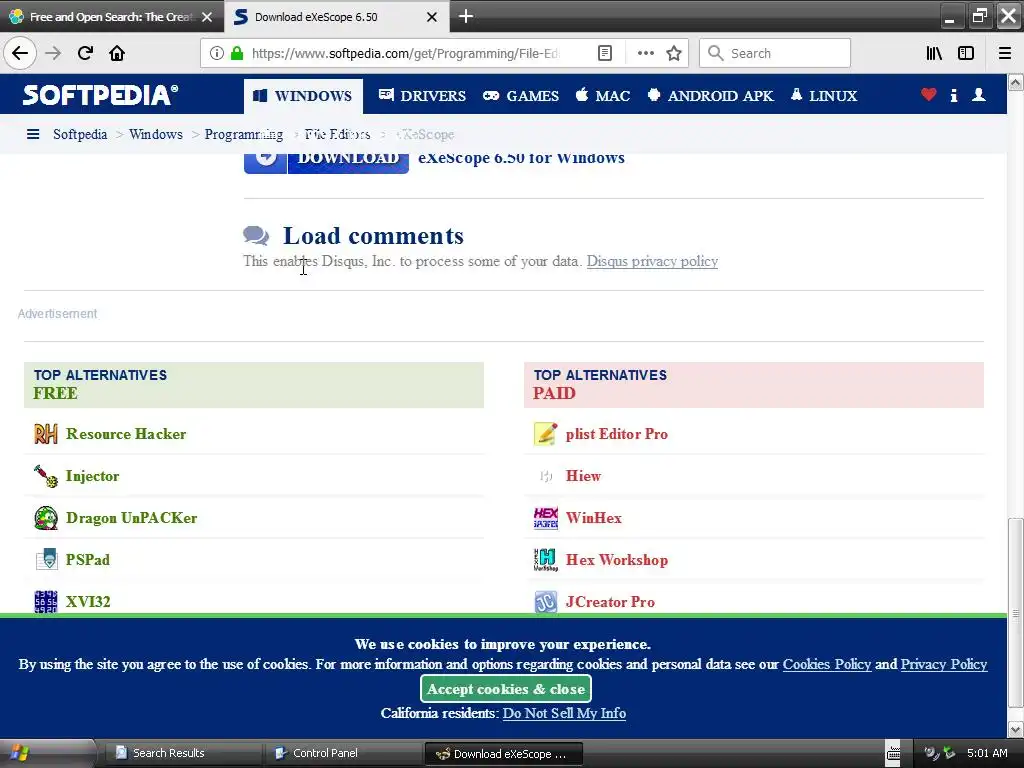Click the Injector syringe icon

pyautogui.click(x=46, y=476)
